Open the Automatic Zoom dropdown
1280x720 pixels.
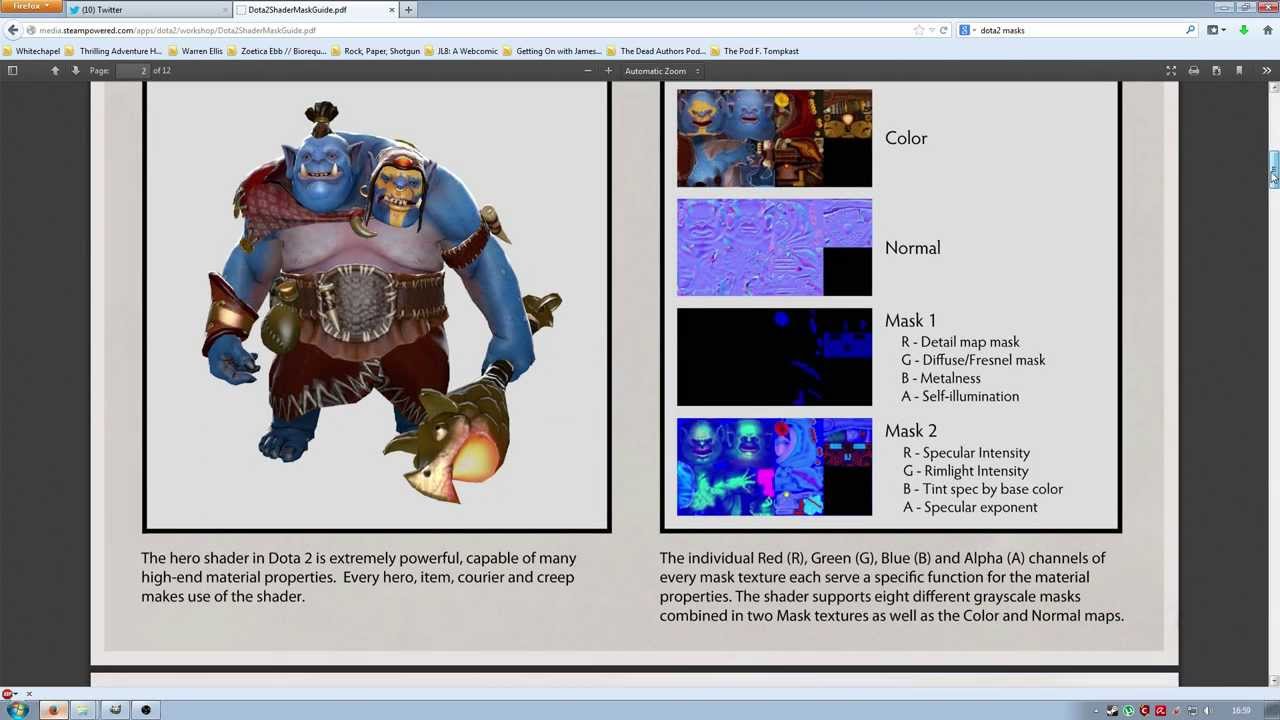coord(662,71)
